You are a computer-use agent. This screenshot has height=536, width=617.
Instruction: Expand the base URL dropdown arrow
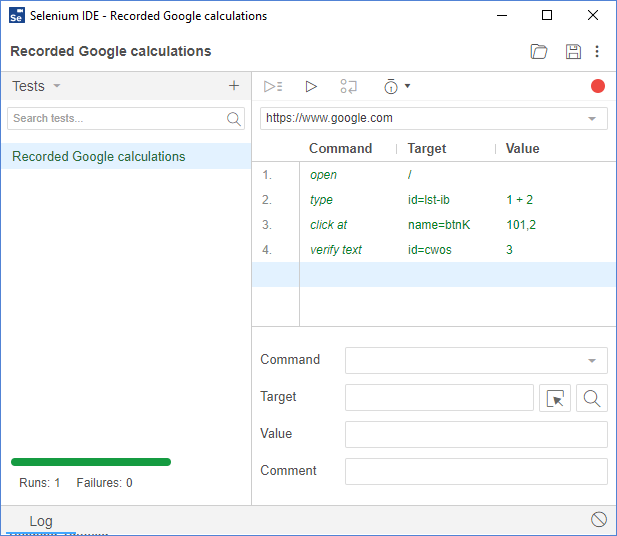click(x=592, y=118)
